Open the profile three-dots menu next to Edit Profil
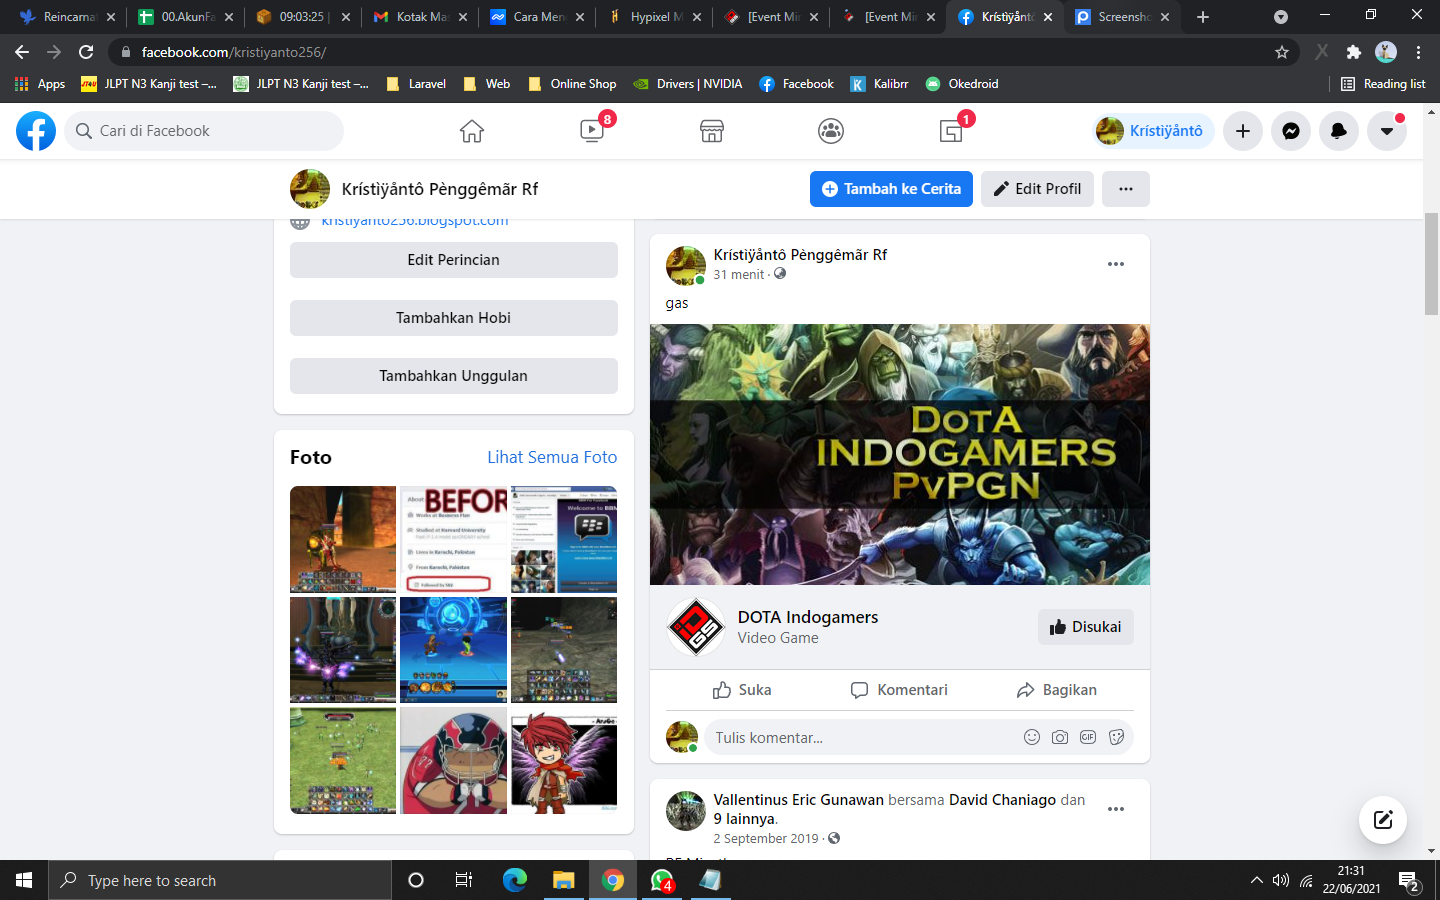The width and height of the screenshot is (1440, 900). 1126,189
